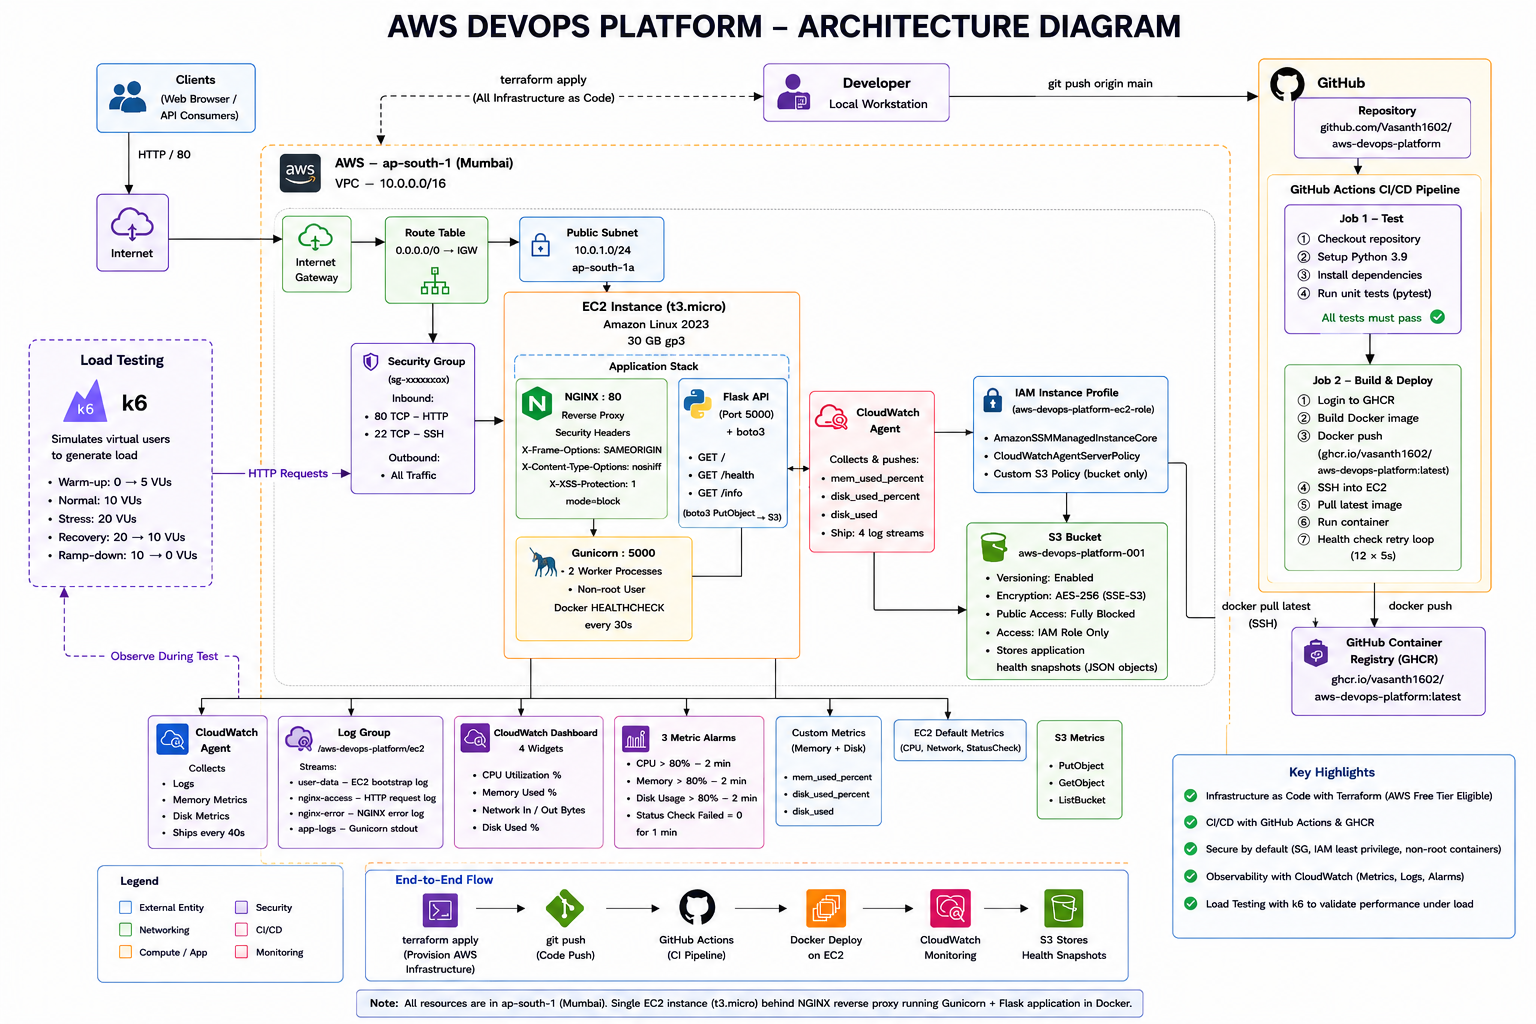Click the orange Docker Deploy on EC2 icon
The width and height of the screenshot is (1536, 1024).
826,908
